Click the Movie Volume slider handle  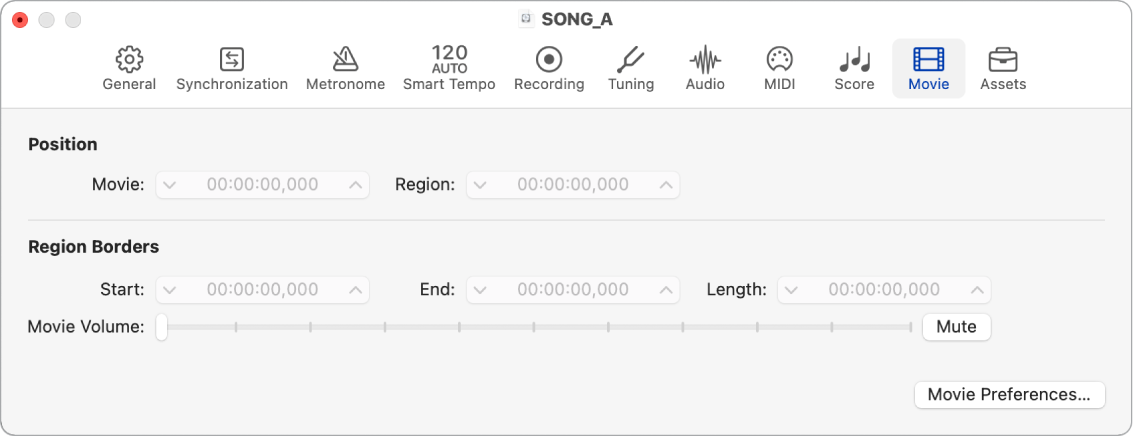[x=161, y=327]
